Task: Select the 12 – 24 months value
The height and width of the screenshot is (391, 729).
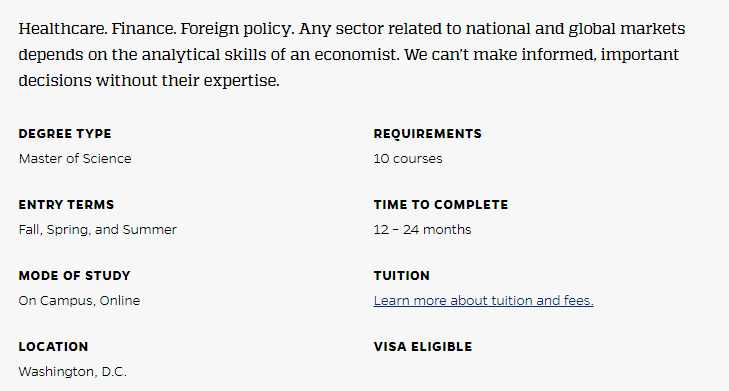Action: [423, 230]
